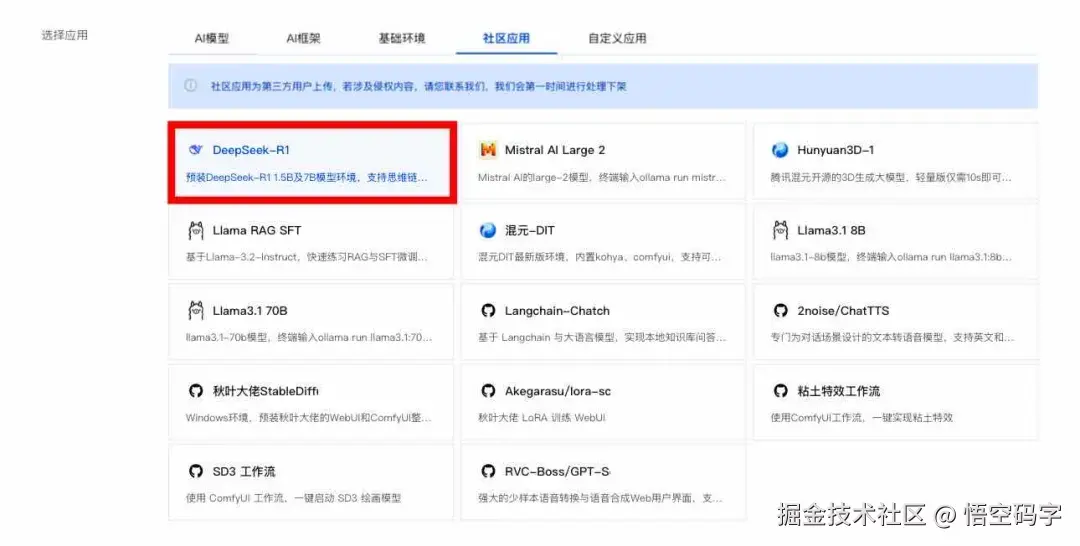Click the 秋叶大佬 LoRA 训练 WebUI description

(x=541, y=417)
